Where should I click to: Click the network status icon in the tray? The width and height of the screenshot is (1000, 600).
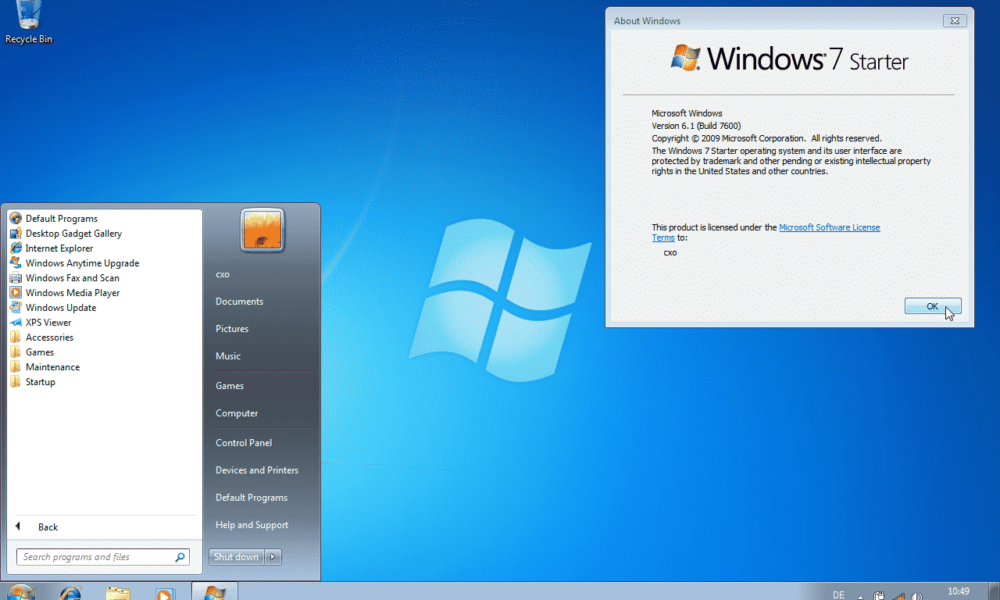(x=897, y=593)
